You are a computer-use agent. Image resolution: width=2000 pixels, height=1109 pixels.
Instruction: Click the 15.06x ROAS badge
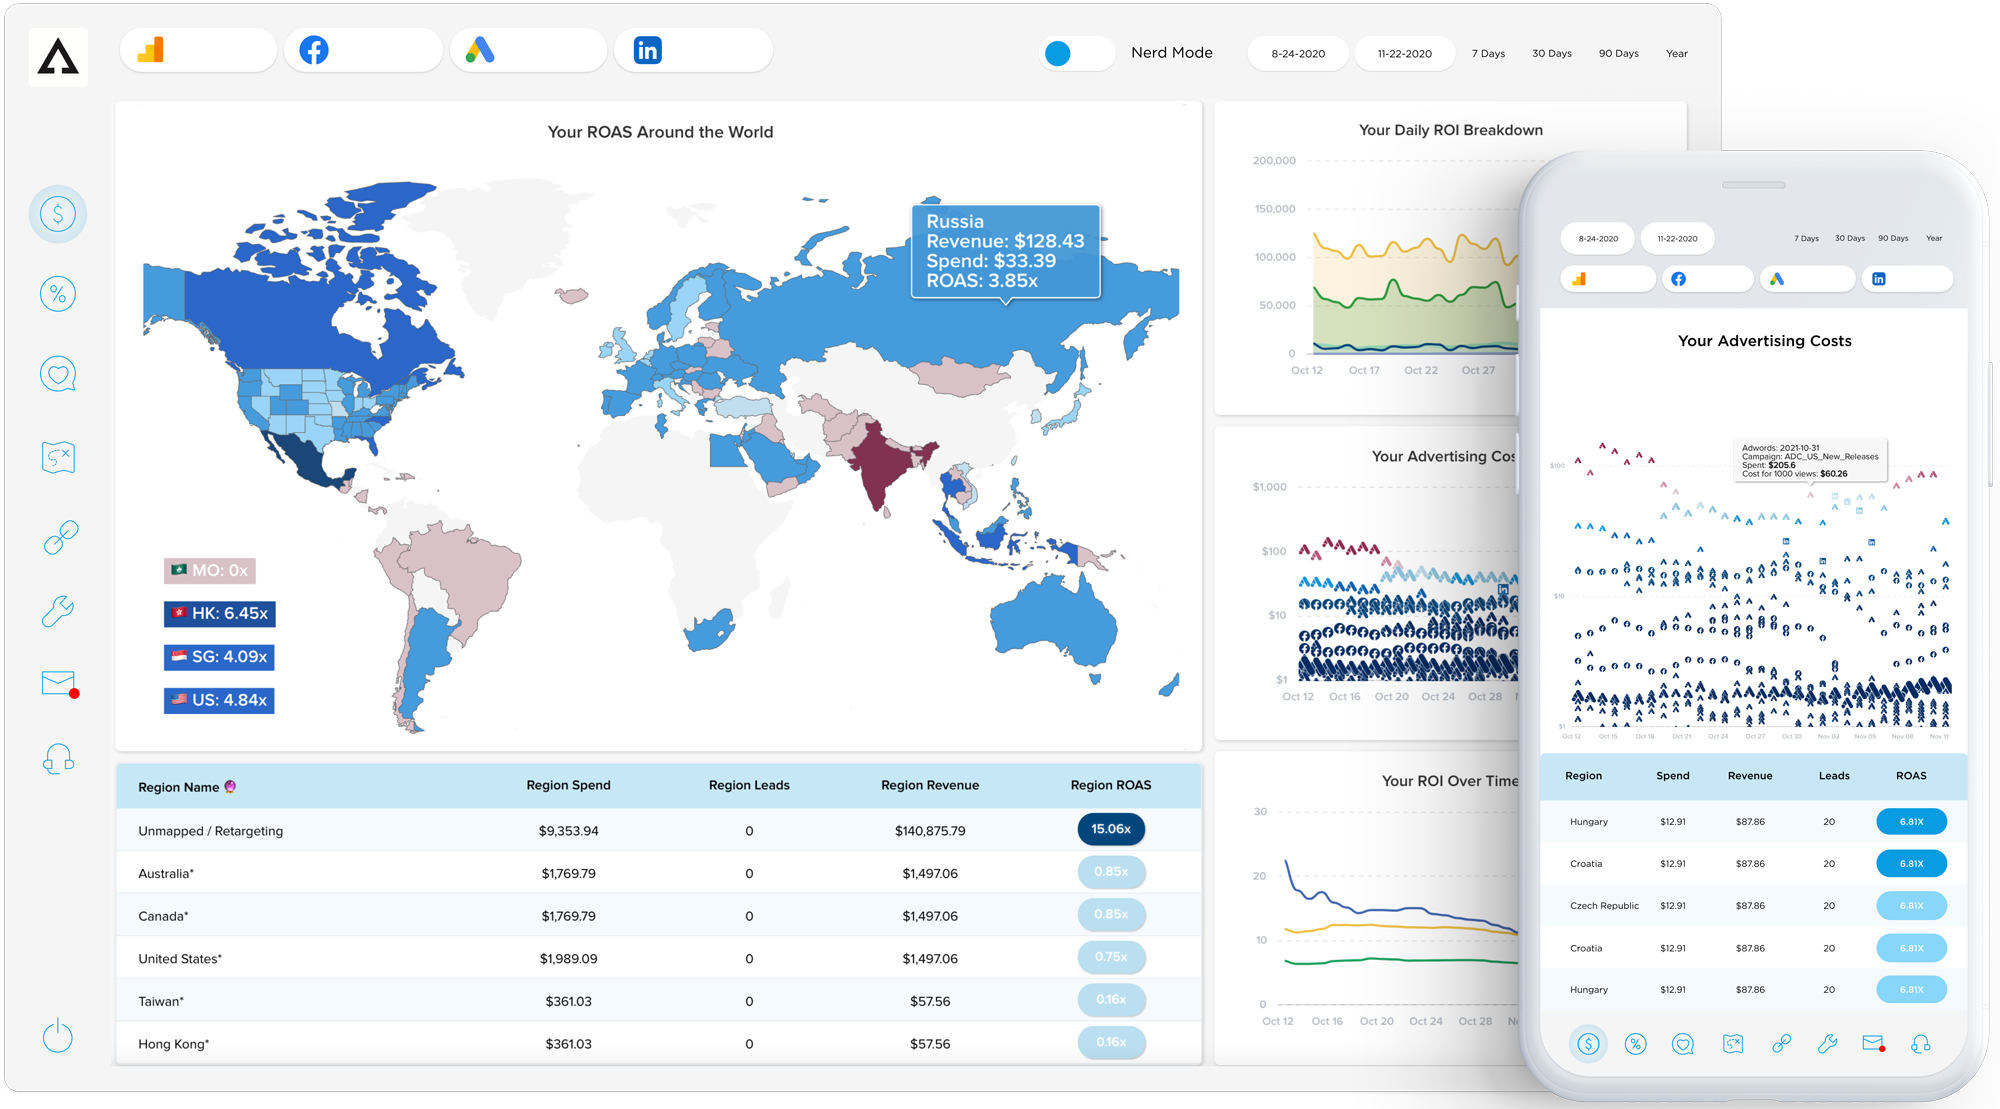[1111, 829]
